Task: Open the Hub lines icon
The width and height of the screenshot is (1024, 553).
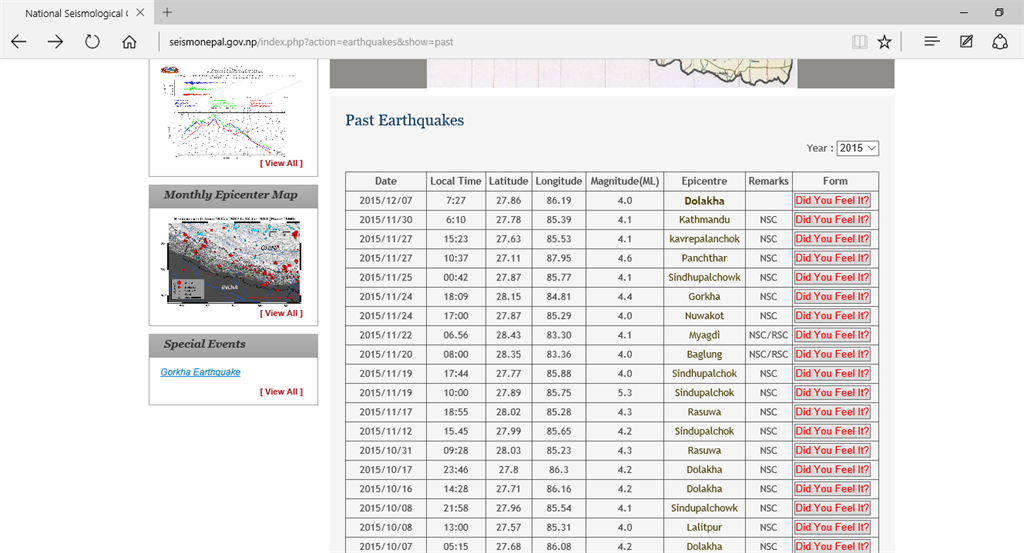Action: pos(931,42)
